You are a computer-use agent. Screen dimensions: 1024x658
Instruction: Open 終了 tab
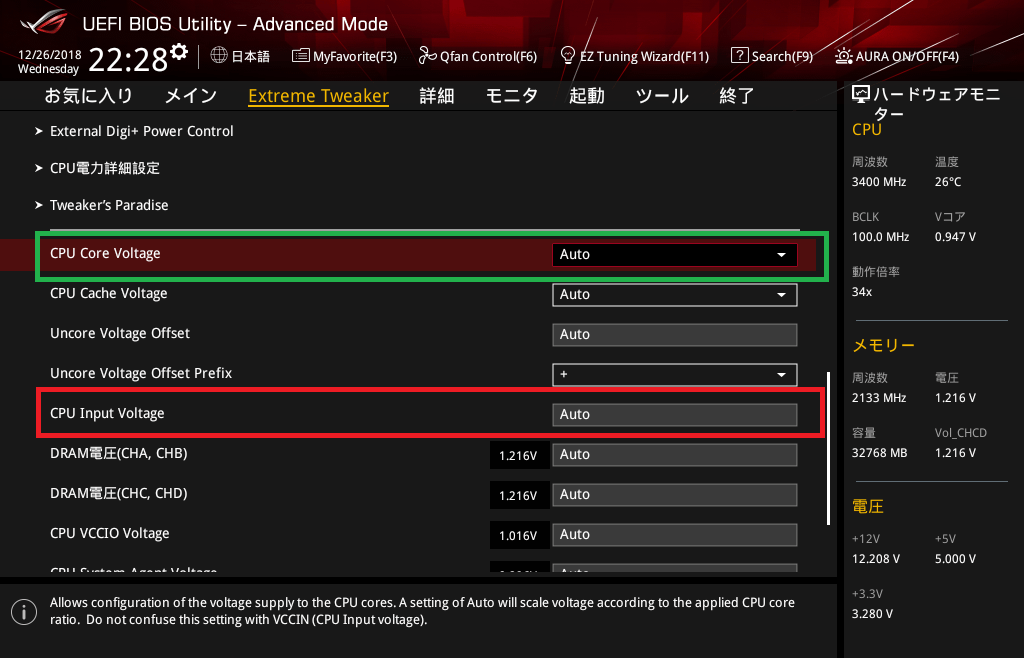coord(737,95)
